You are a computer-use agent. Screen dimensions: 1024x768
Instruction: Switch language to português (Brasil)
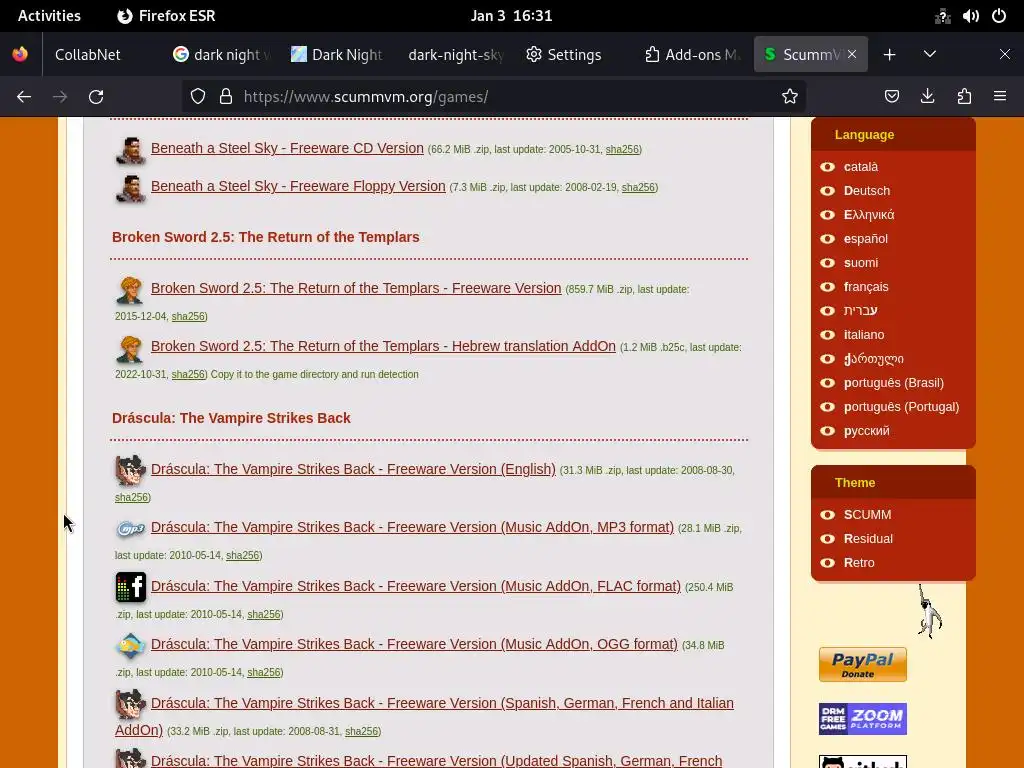point(893,383)
